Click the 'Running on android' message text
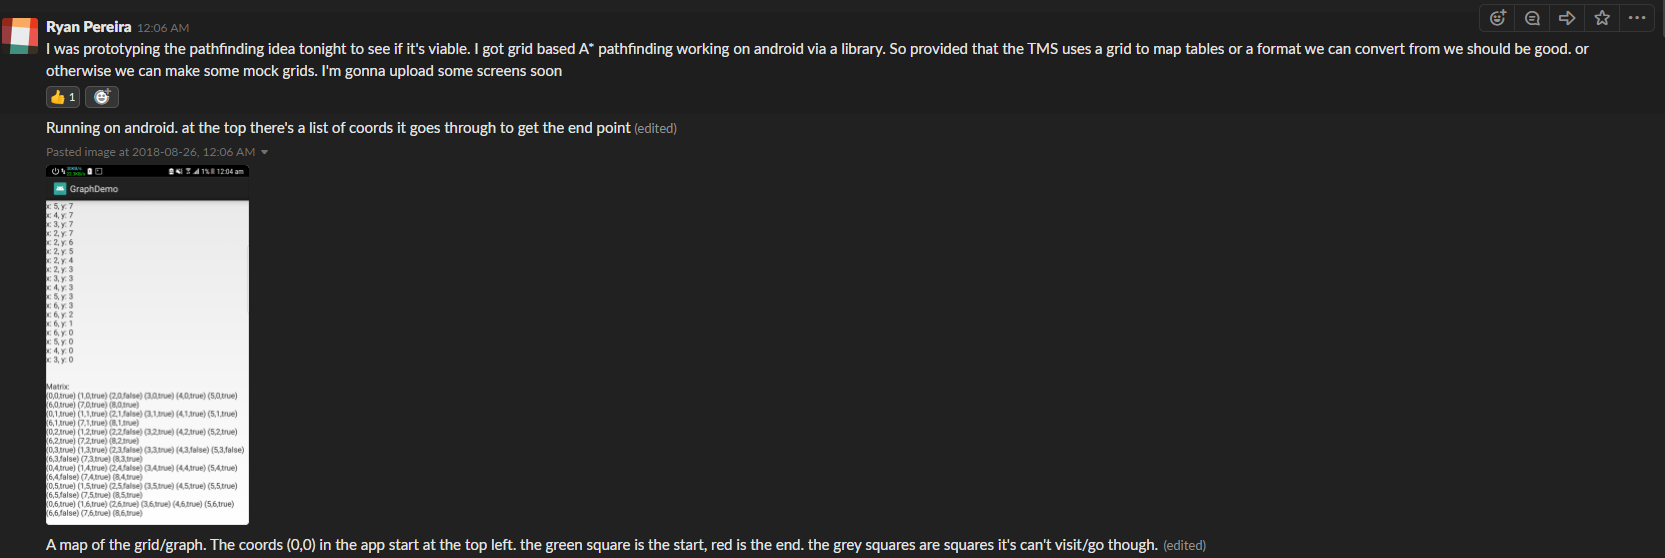This screenshot has width=1665, height=558. (x=338, y=128)
